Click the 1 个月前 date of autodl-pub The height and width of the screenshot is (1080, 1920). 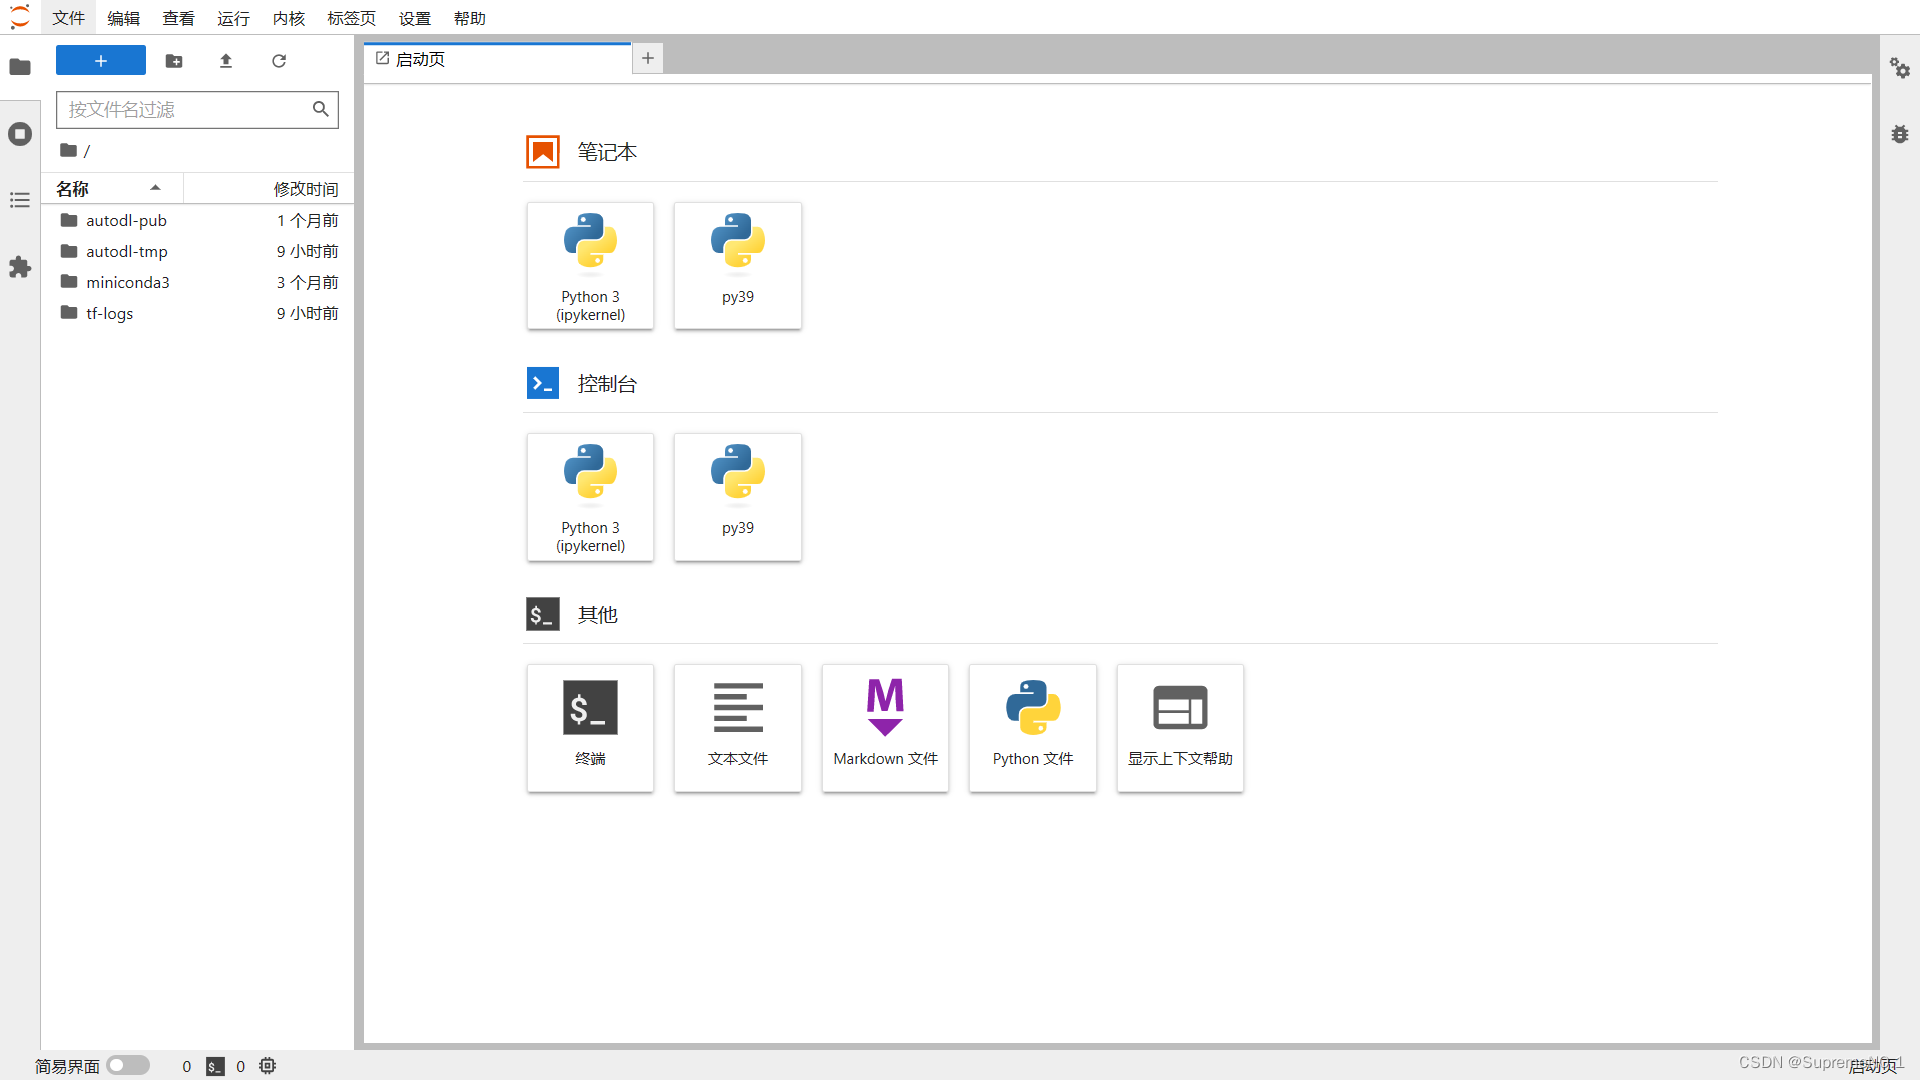pyautogui.click(x=308, y=220)
